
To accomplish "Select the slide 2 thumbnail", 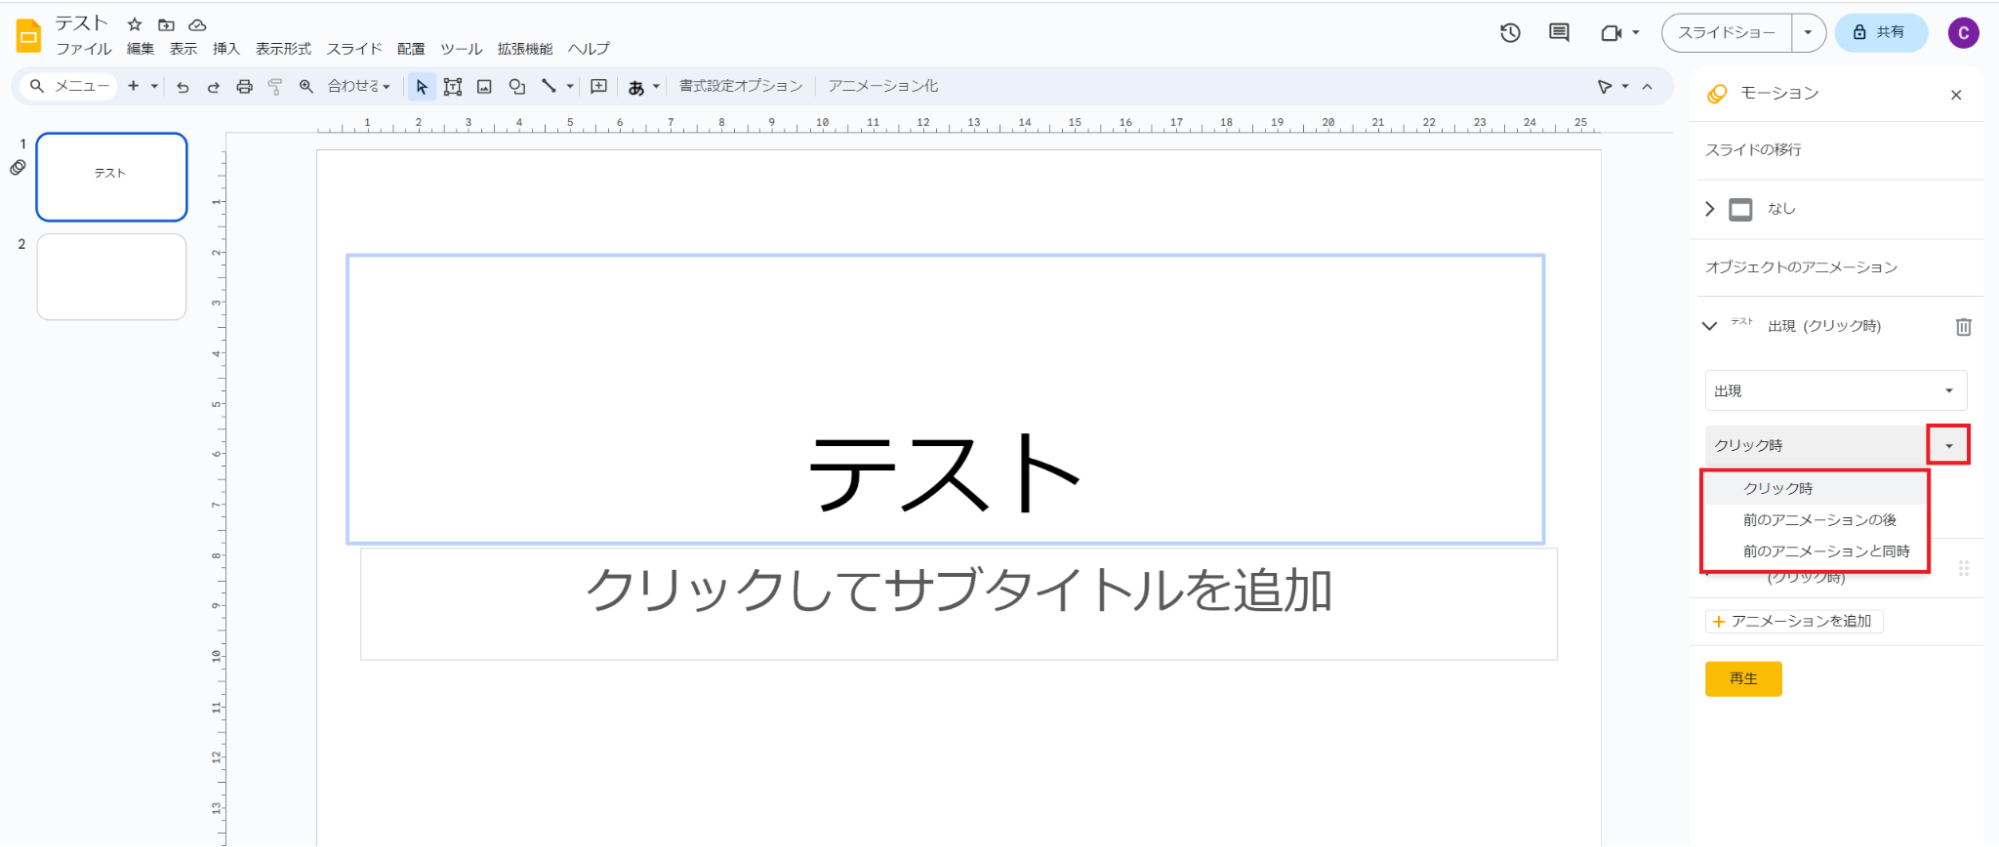I will [x=112, y=277].
